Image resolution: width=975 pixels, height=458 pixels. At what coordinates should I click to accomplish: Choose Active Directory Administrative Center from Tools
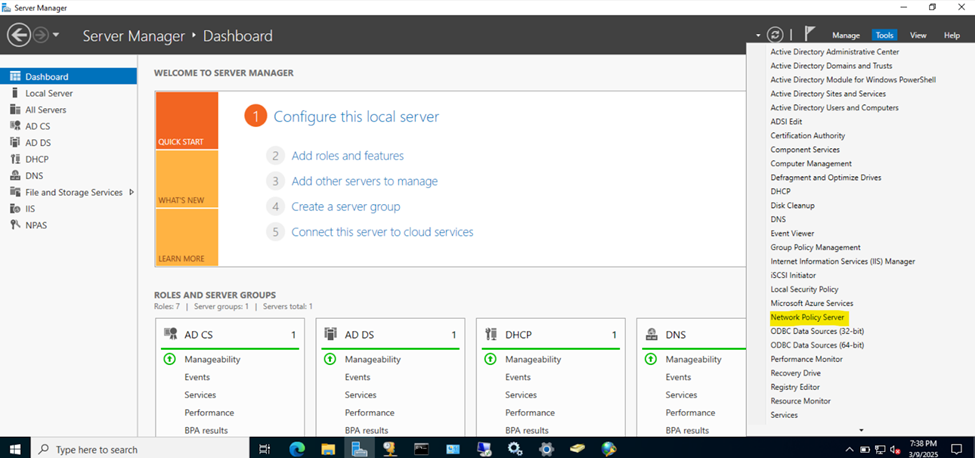tap(834, 52)
